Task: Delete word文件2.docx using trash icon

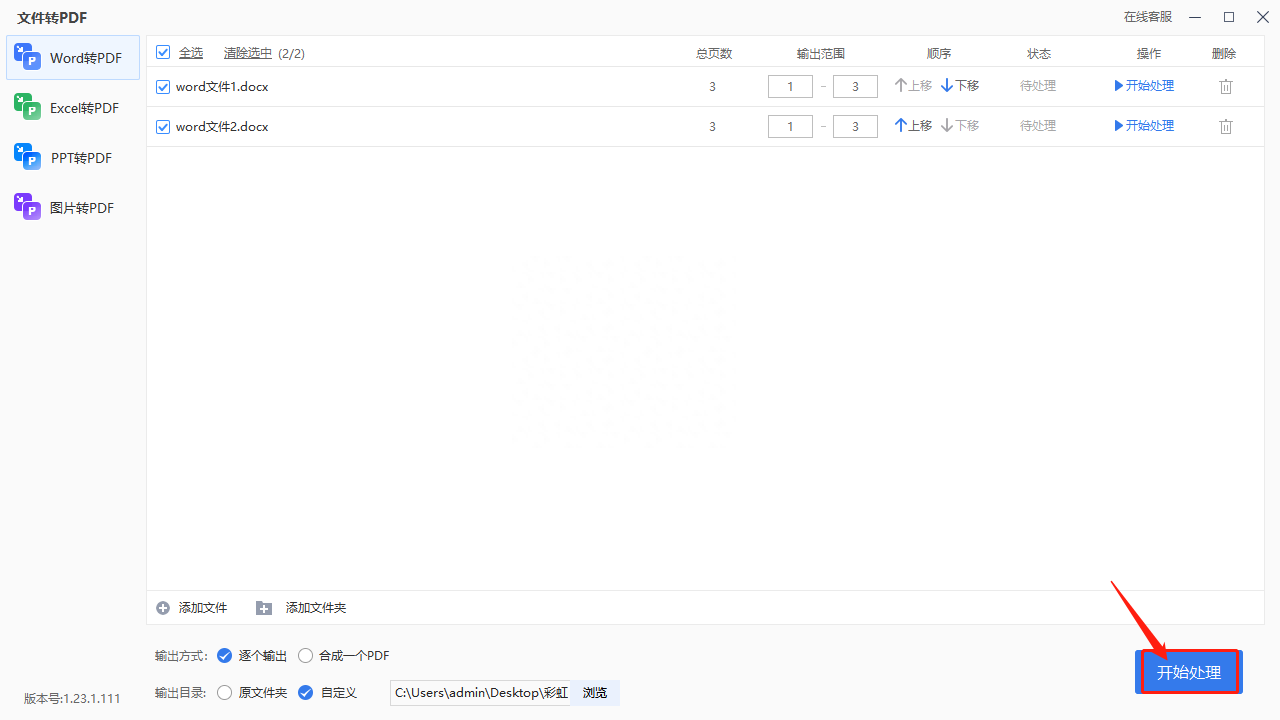Action: click(x=1226, y=127)
